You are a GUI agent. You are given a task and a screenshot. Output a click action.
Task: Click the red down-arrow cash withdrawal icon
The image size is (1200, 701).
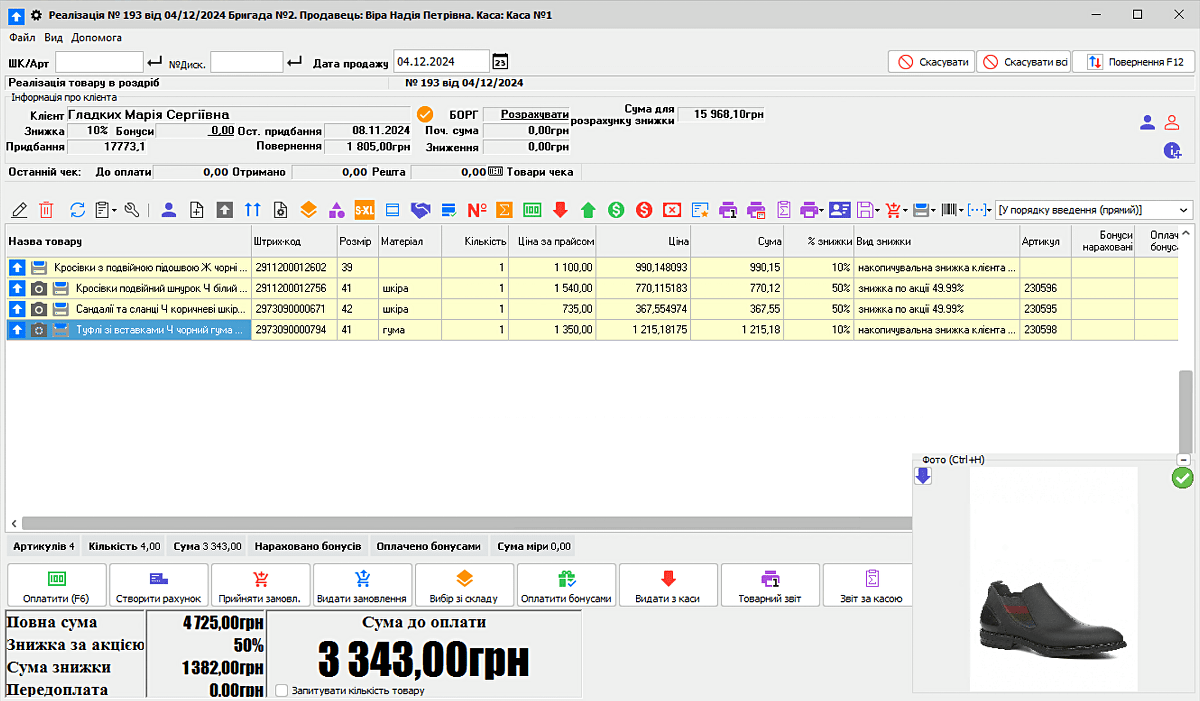point(560,210)
